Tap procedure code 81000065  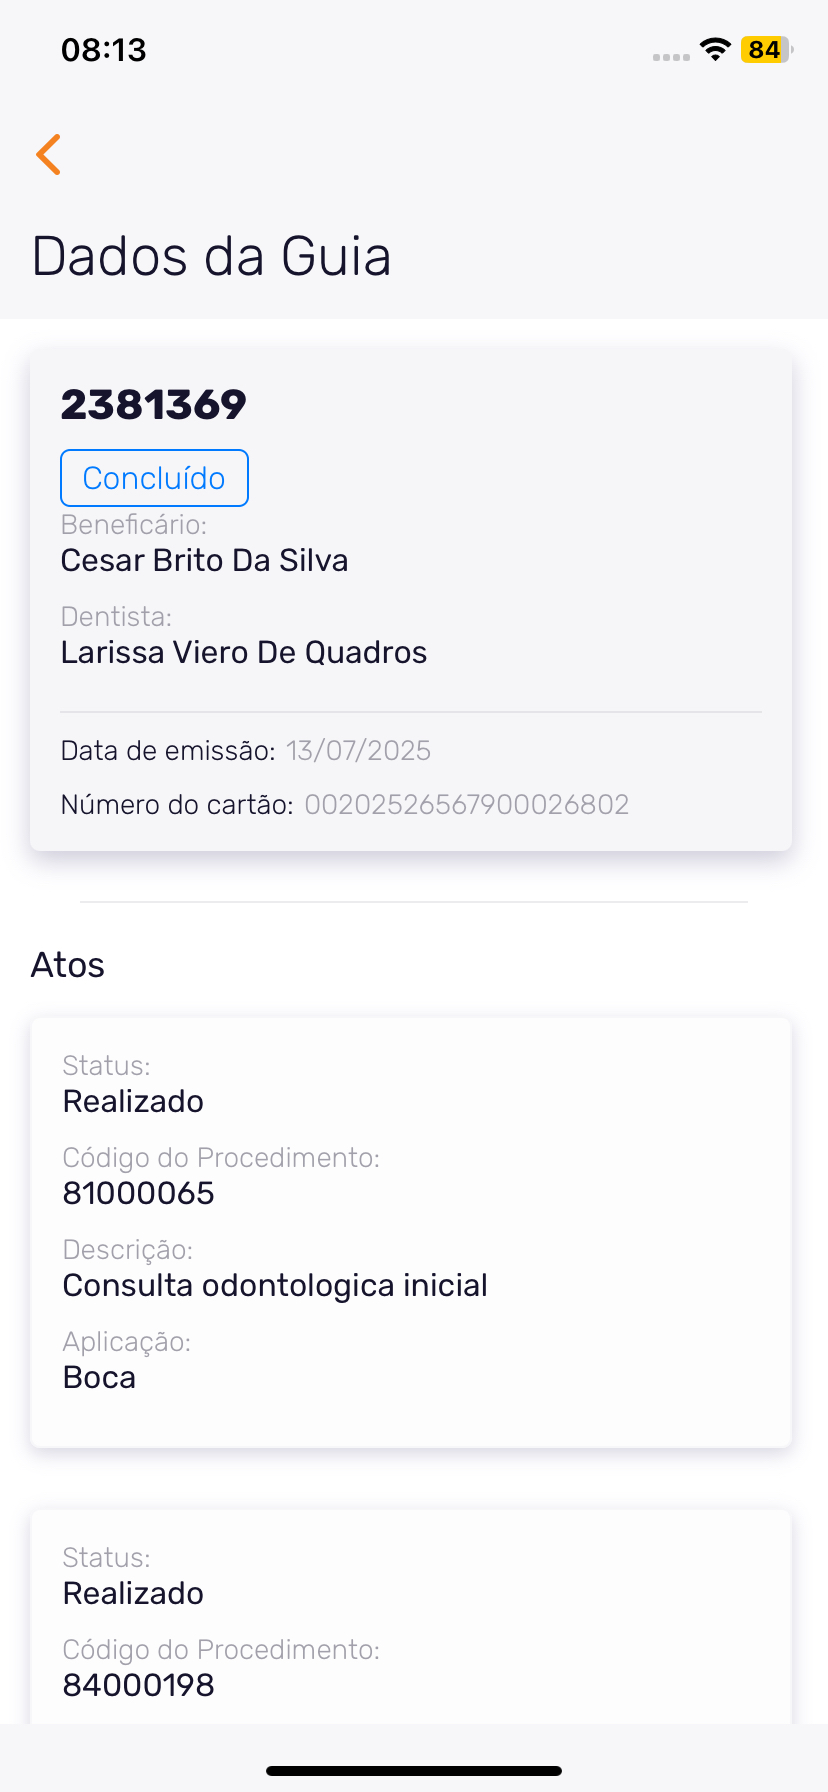click(x=139, y=1193)
